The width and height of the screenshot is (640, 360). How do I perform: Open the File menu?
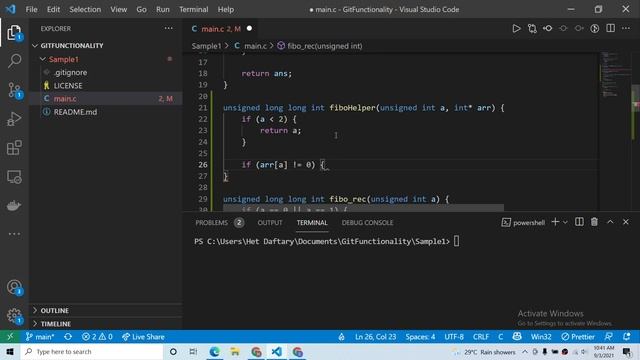[x=31, y=9]
